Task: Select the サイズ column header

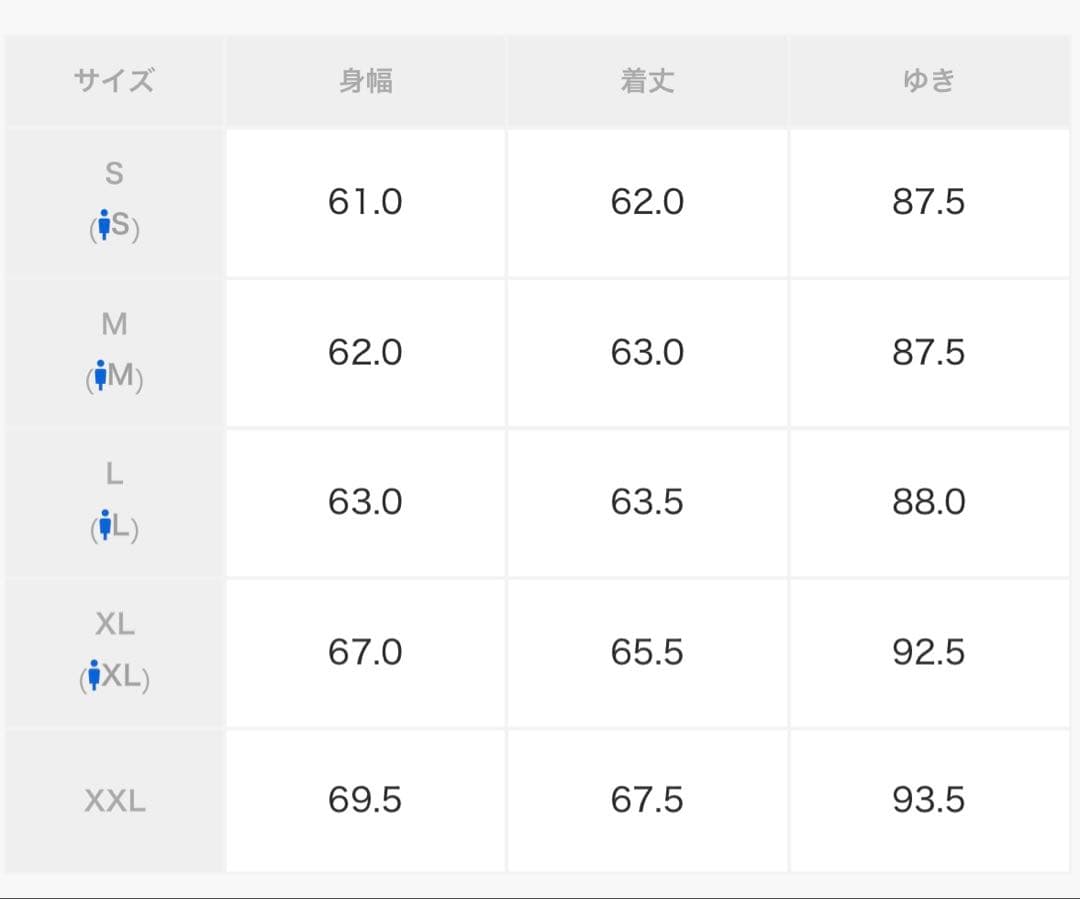Action: pyautogui.click(x=114, y=81)
